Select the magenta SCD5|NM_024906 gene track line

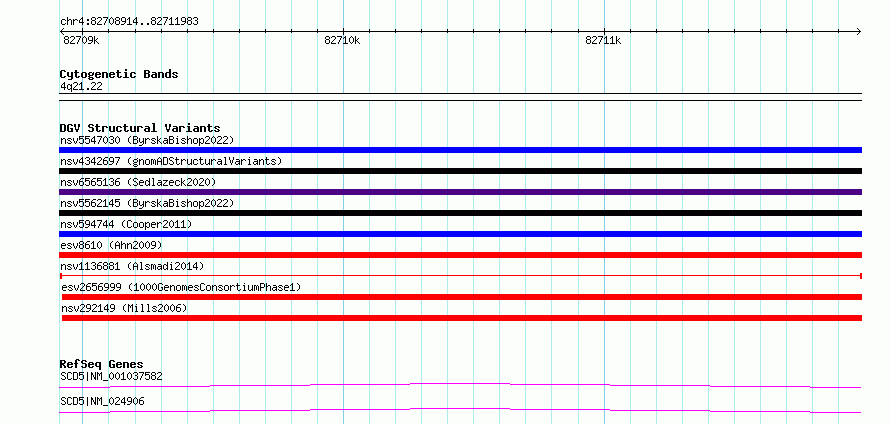point(460,410)
